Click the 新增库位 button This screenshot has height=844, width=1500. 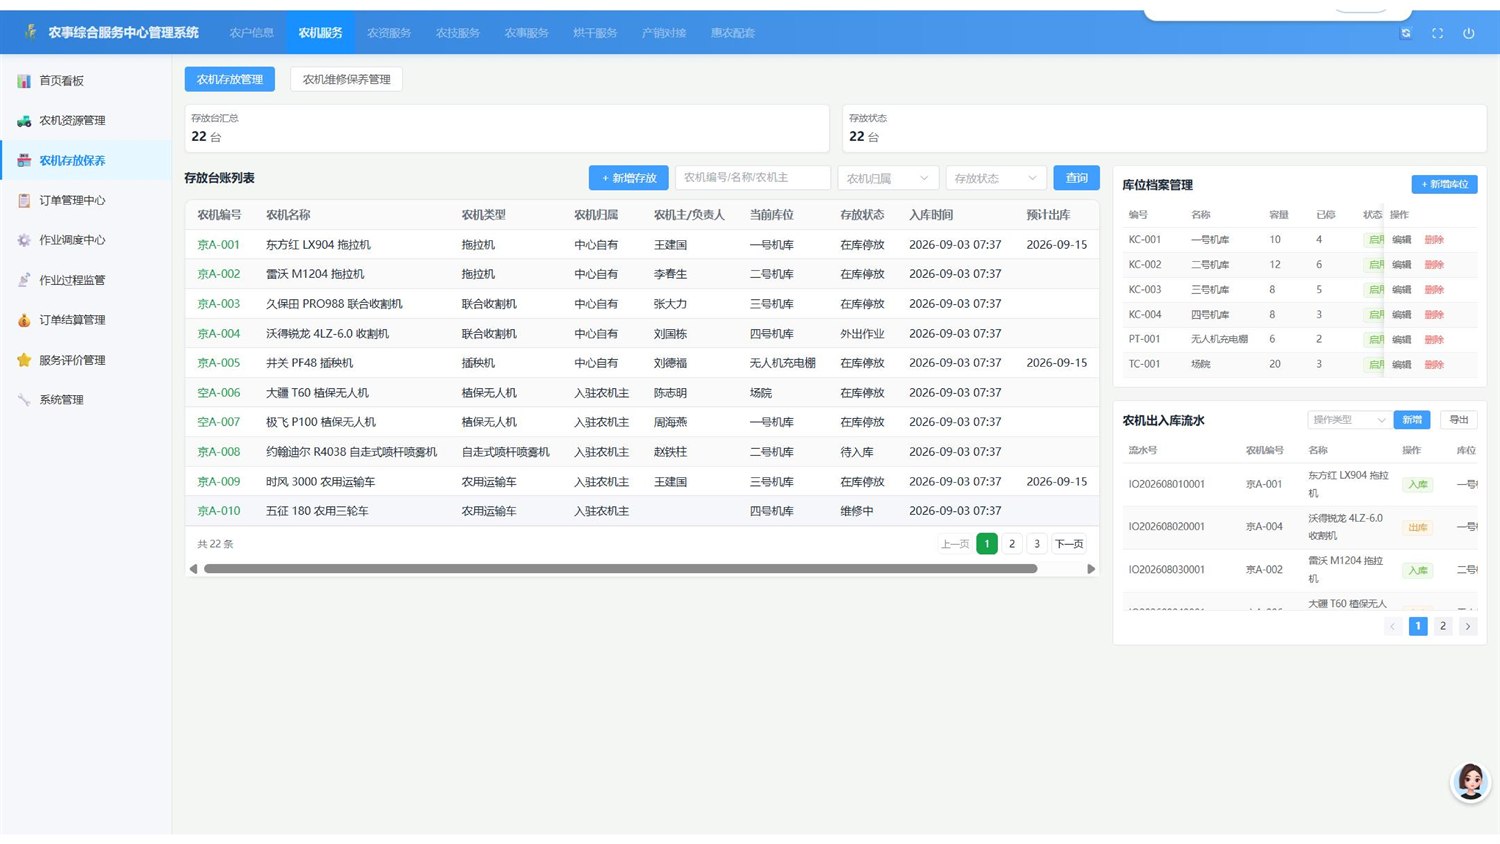(1445, 184)
